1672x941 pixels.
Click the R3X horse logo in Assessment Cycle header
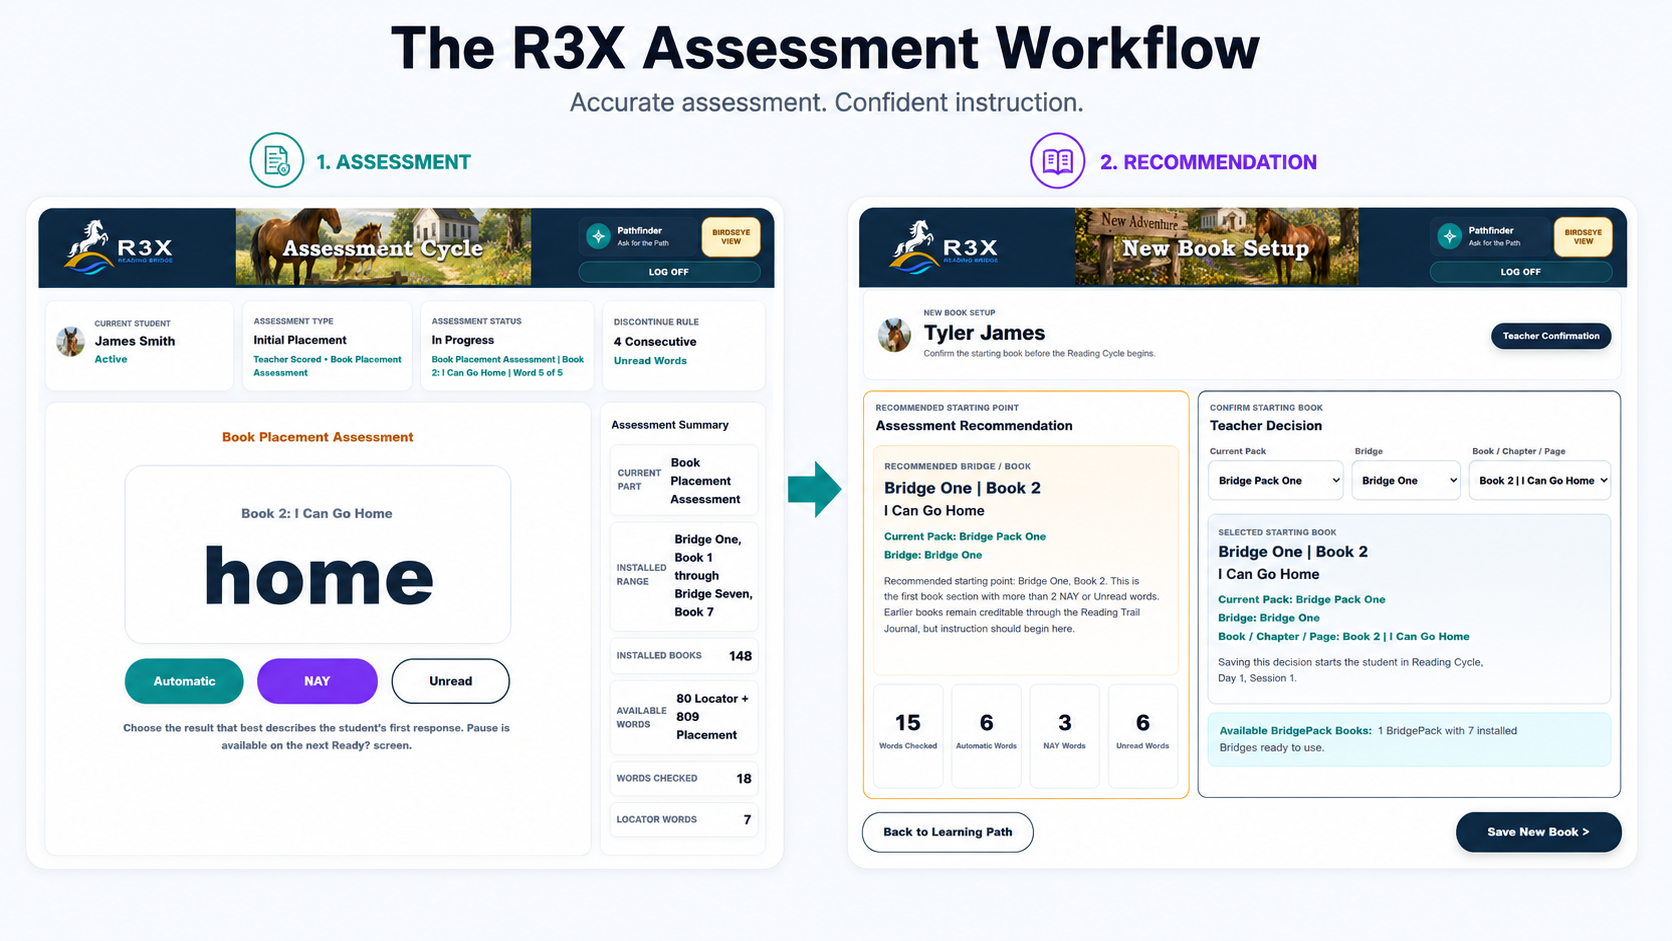(119, 246)
